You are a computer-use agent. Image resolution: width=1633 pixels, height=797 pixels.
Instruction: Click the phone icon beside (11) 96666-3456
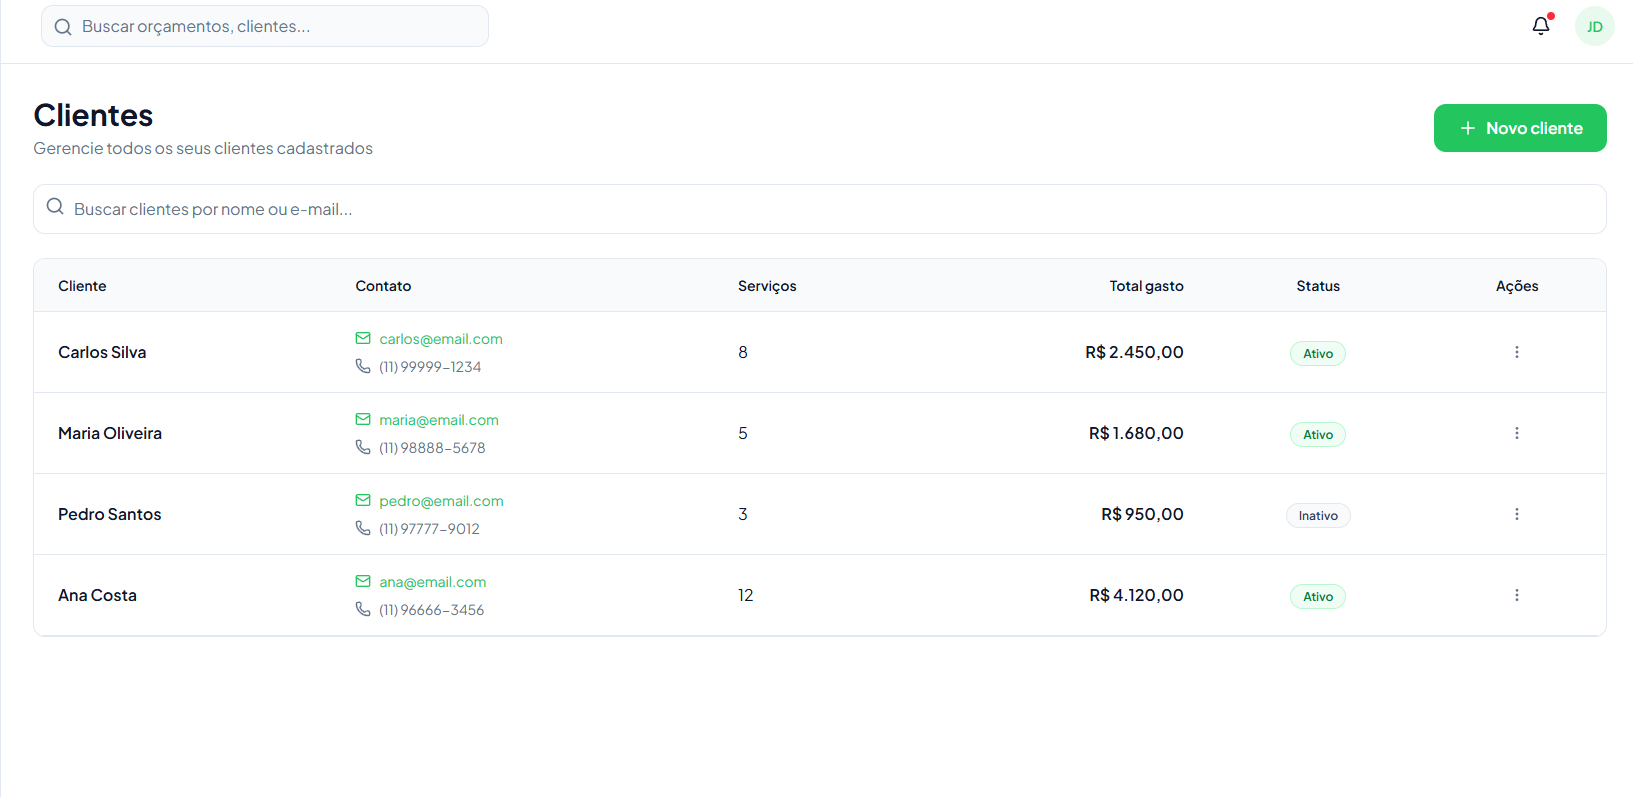(363, 609)
